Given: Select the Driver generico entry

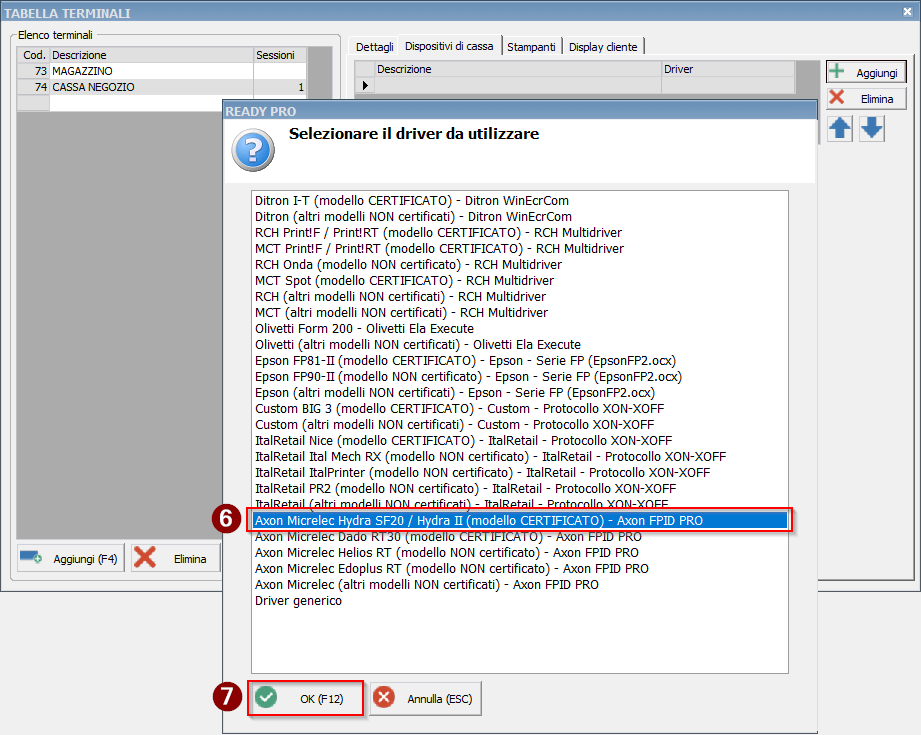Looking at the screenshot, I should [x=298, y=601].
